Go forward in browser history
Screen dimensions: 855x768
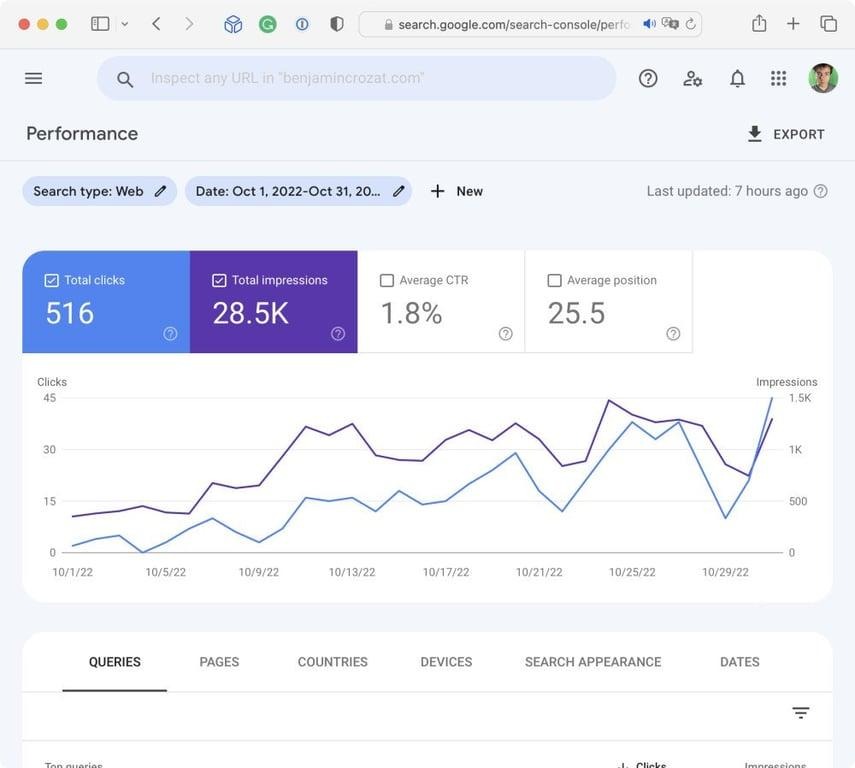189,24
